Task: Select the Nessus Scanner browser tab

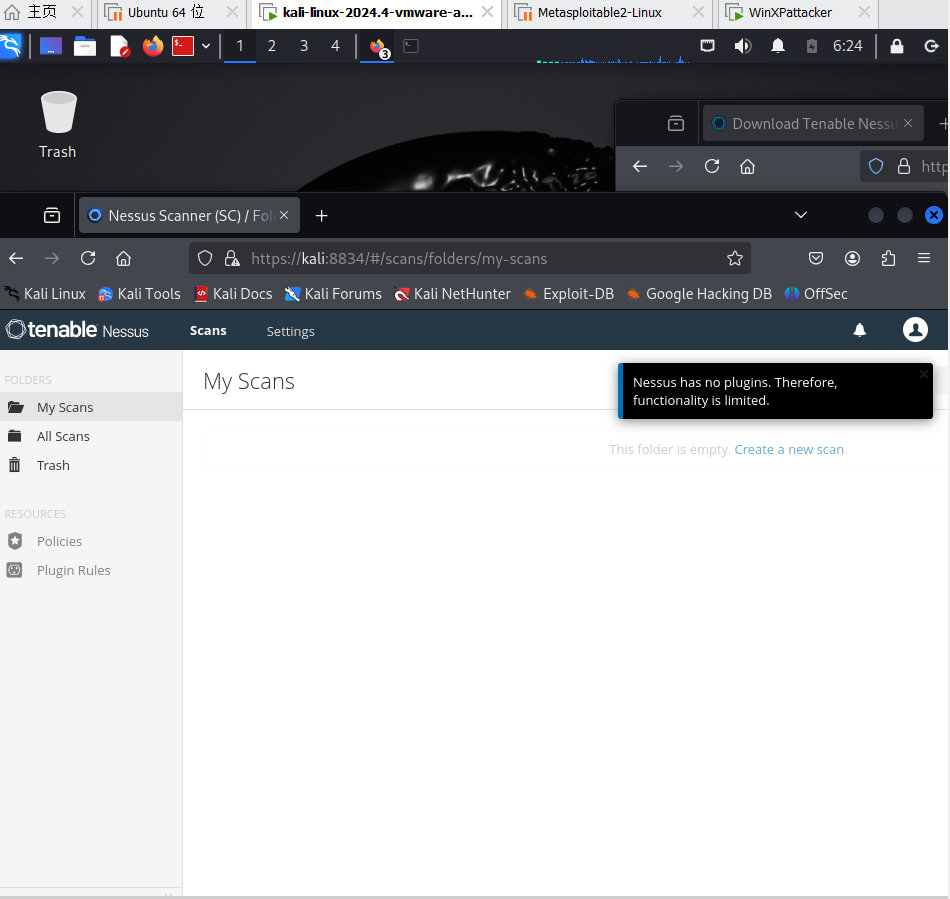Action: point(188,216)
